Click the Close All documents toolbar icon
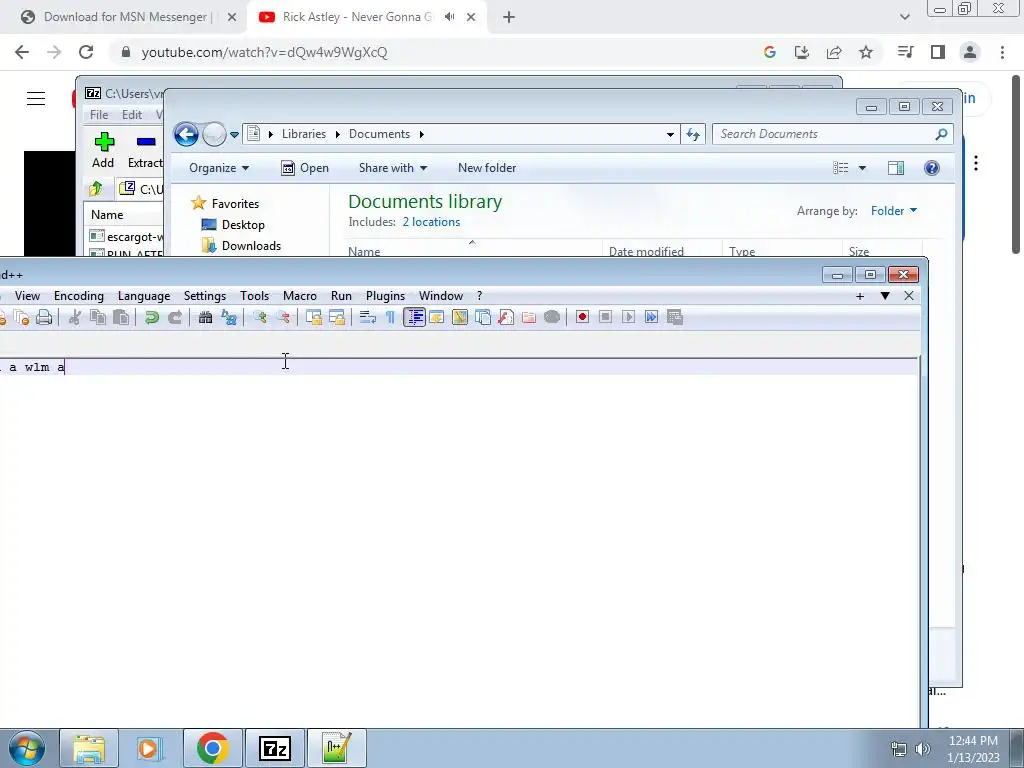The height and width of the screenshot is (768, 1024). [21, 317]
